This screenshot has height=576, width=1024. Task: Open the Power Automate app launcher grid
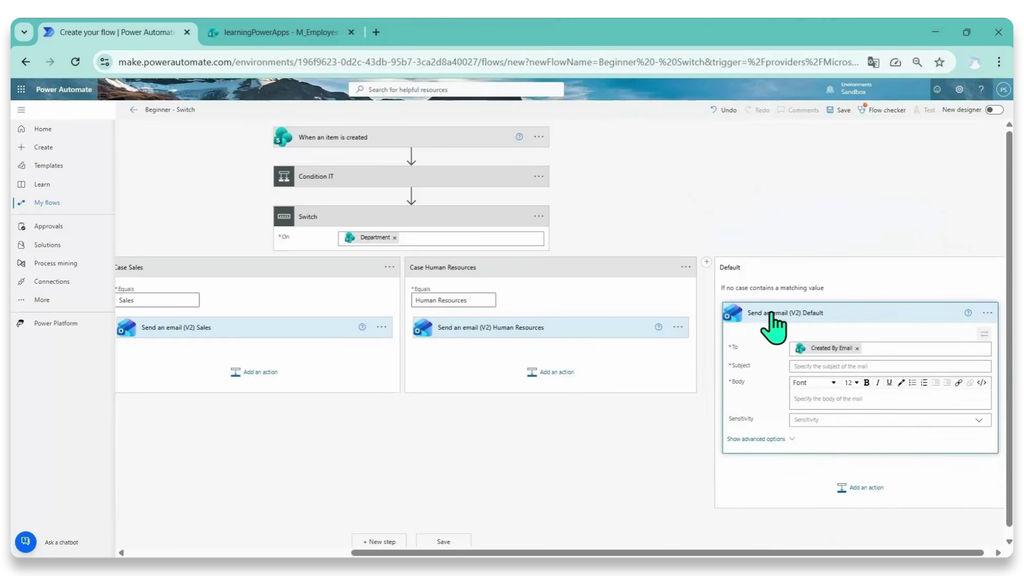21,89
